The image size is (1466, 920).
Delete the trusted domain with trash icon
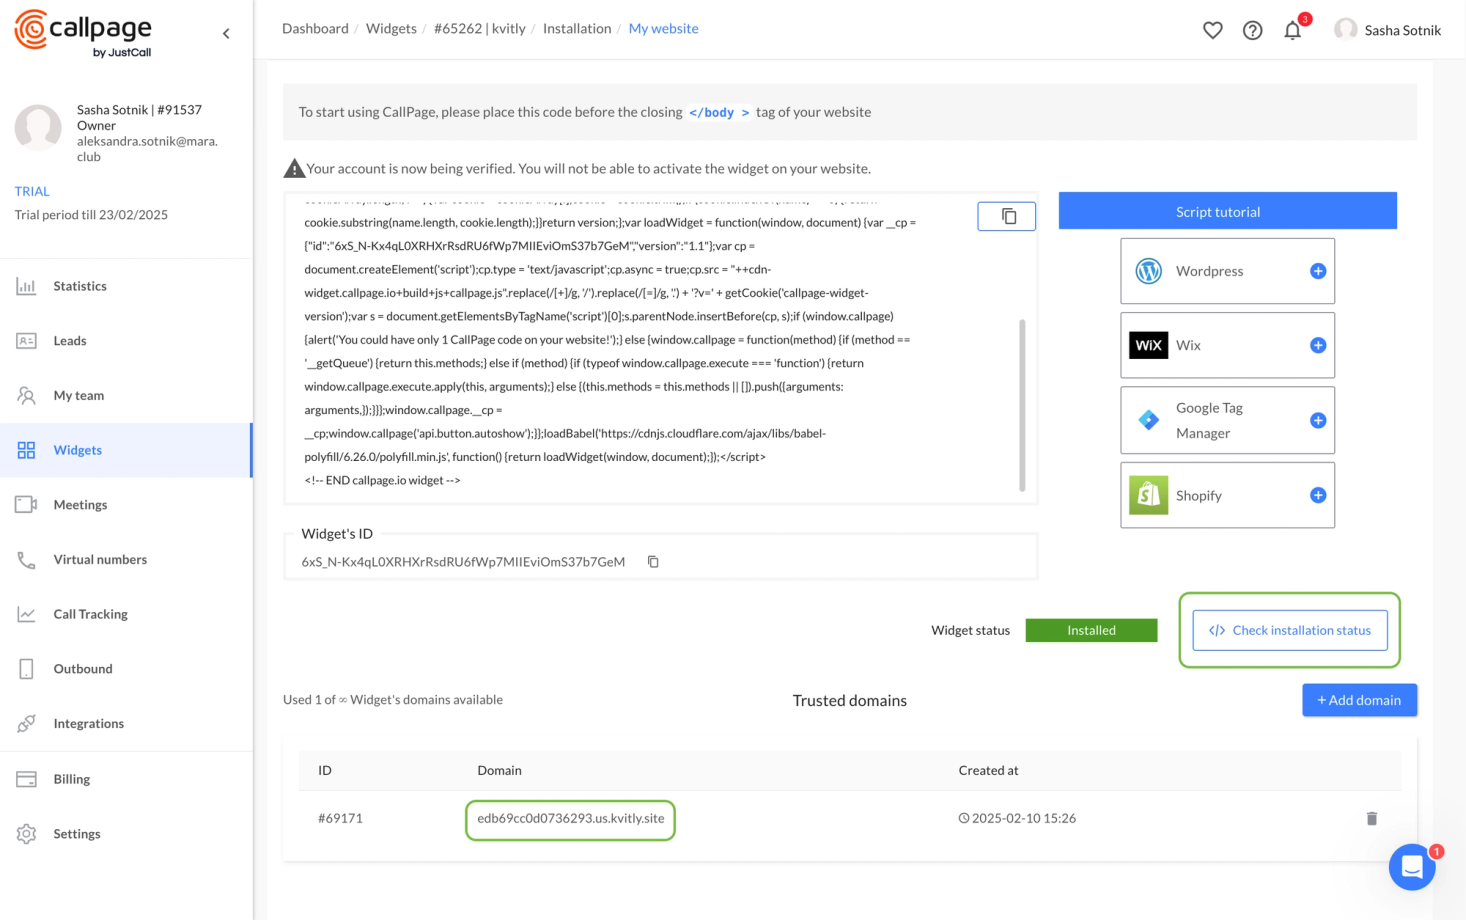[x=1372, y=818]
